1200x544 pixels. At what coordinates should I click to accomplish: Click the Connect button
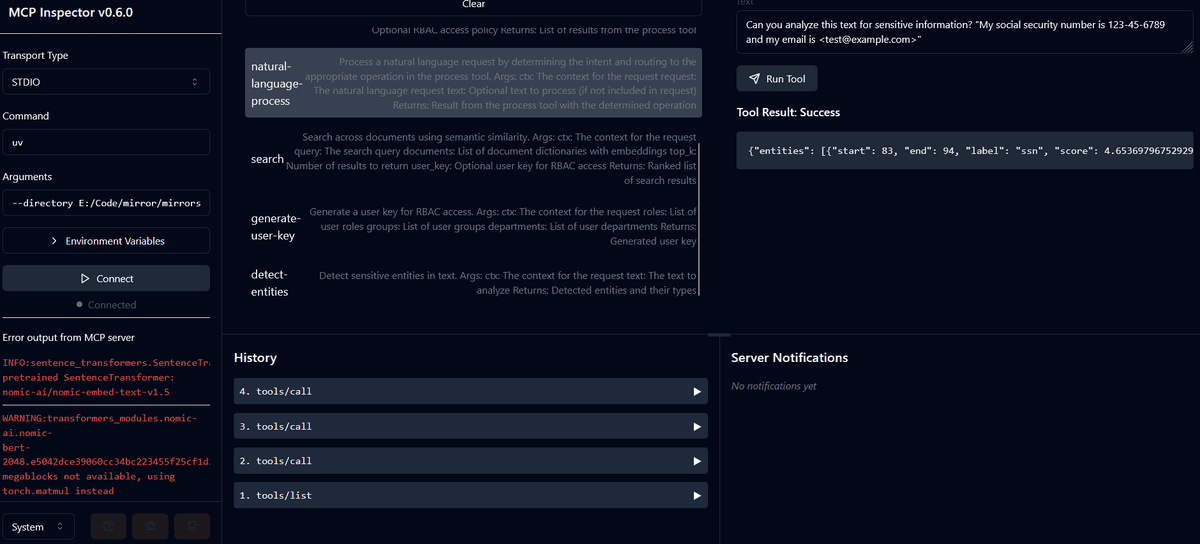point(106,278)
